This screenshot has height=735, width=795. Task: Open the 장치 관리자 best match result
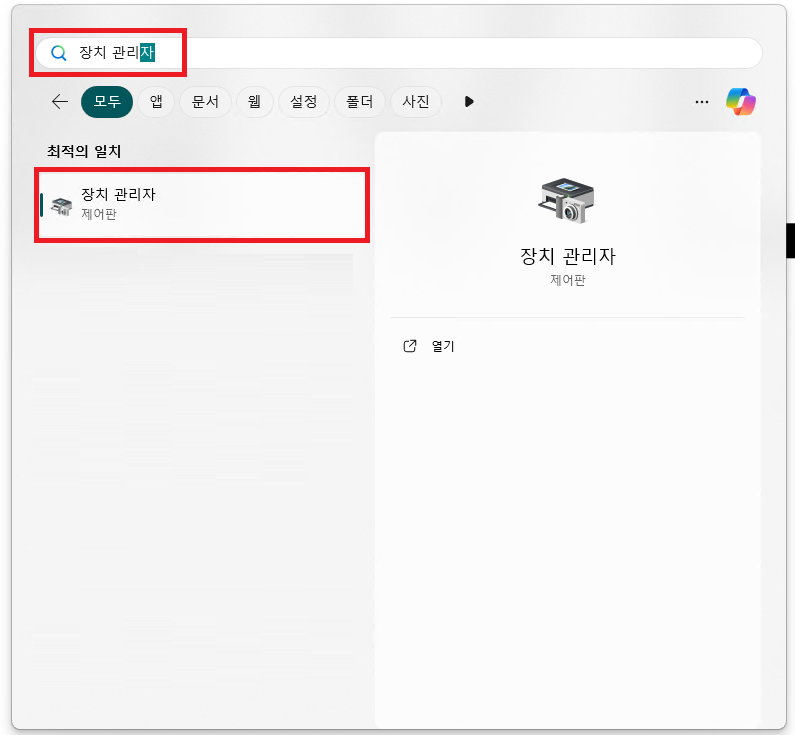(x=202, y=205)
